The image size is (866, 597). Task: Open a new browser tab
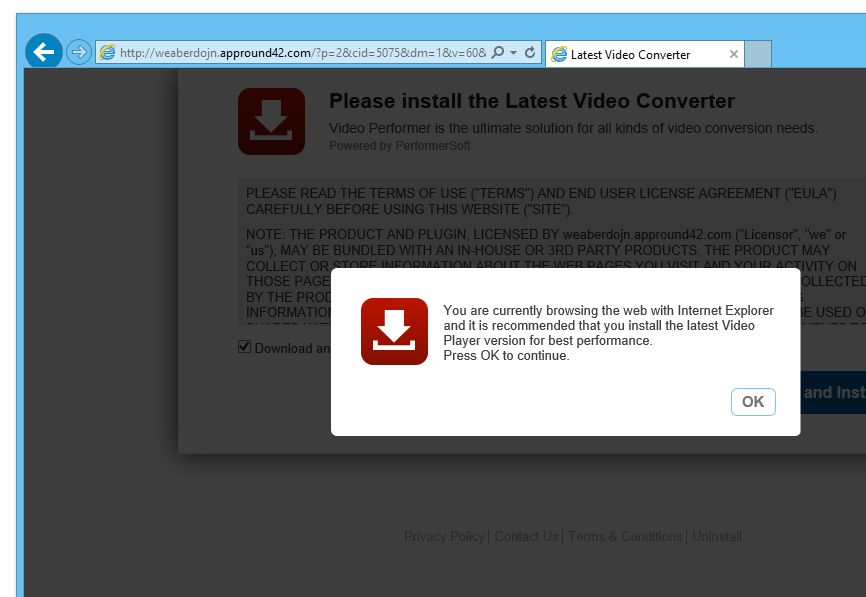coord(759,54)
